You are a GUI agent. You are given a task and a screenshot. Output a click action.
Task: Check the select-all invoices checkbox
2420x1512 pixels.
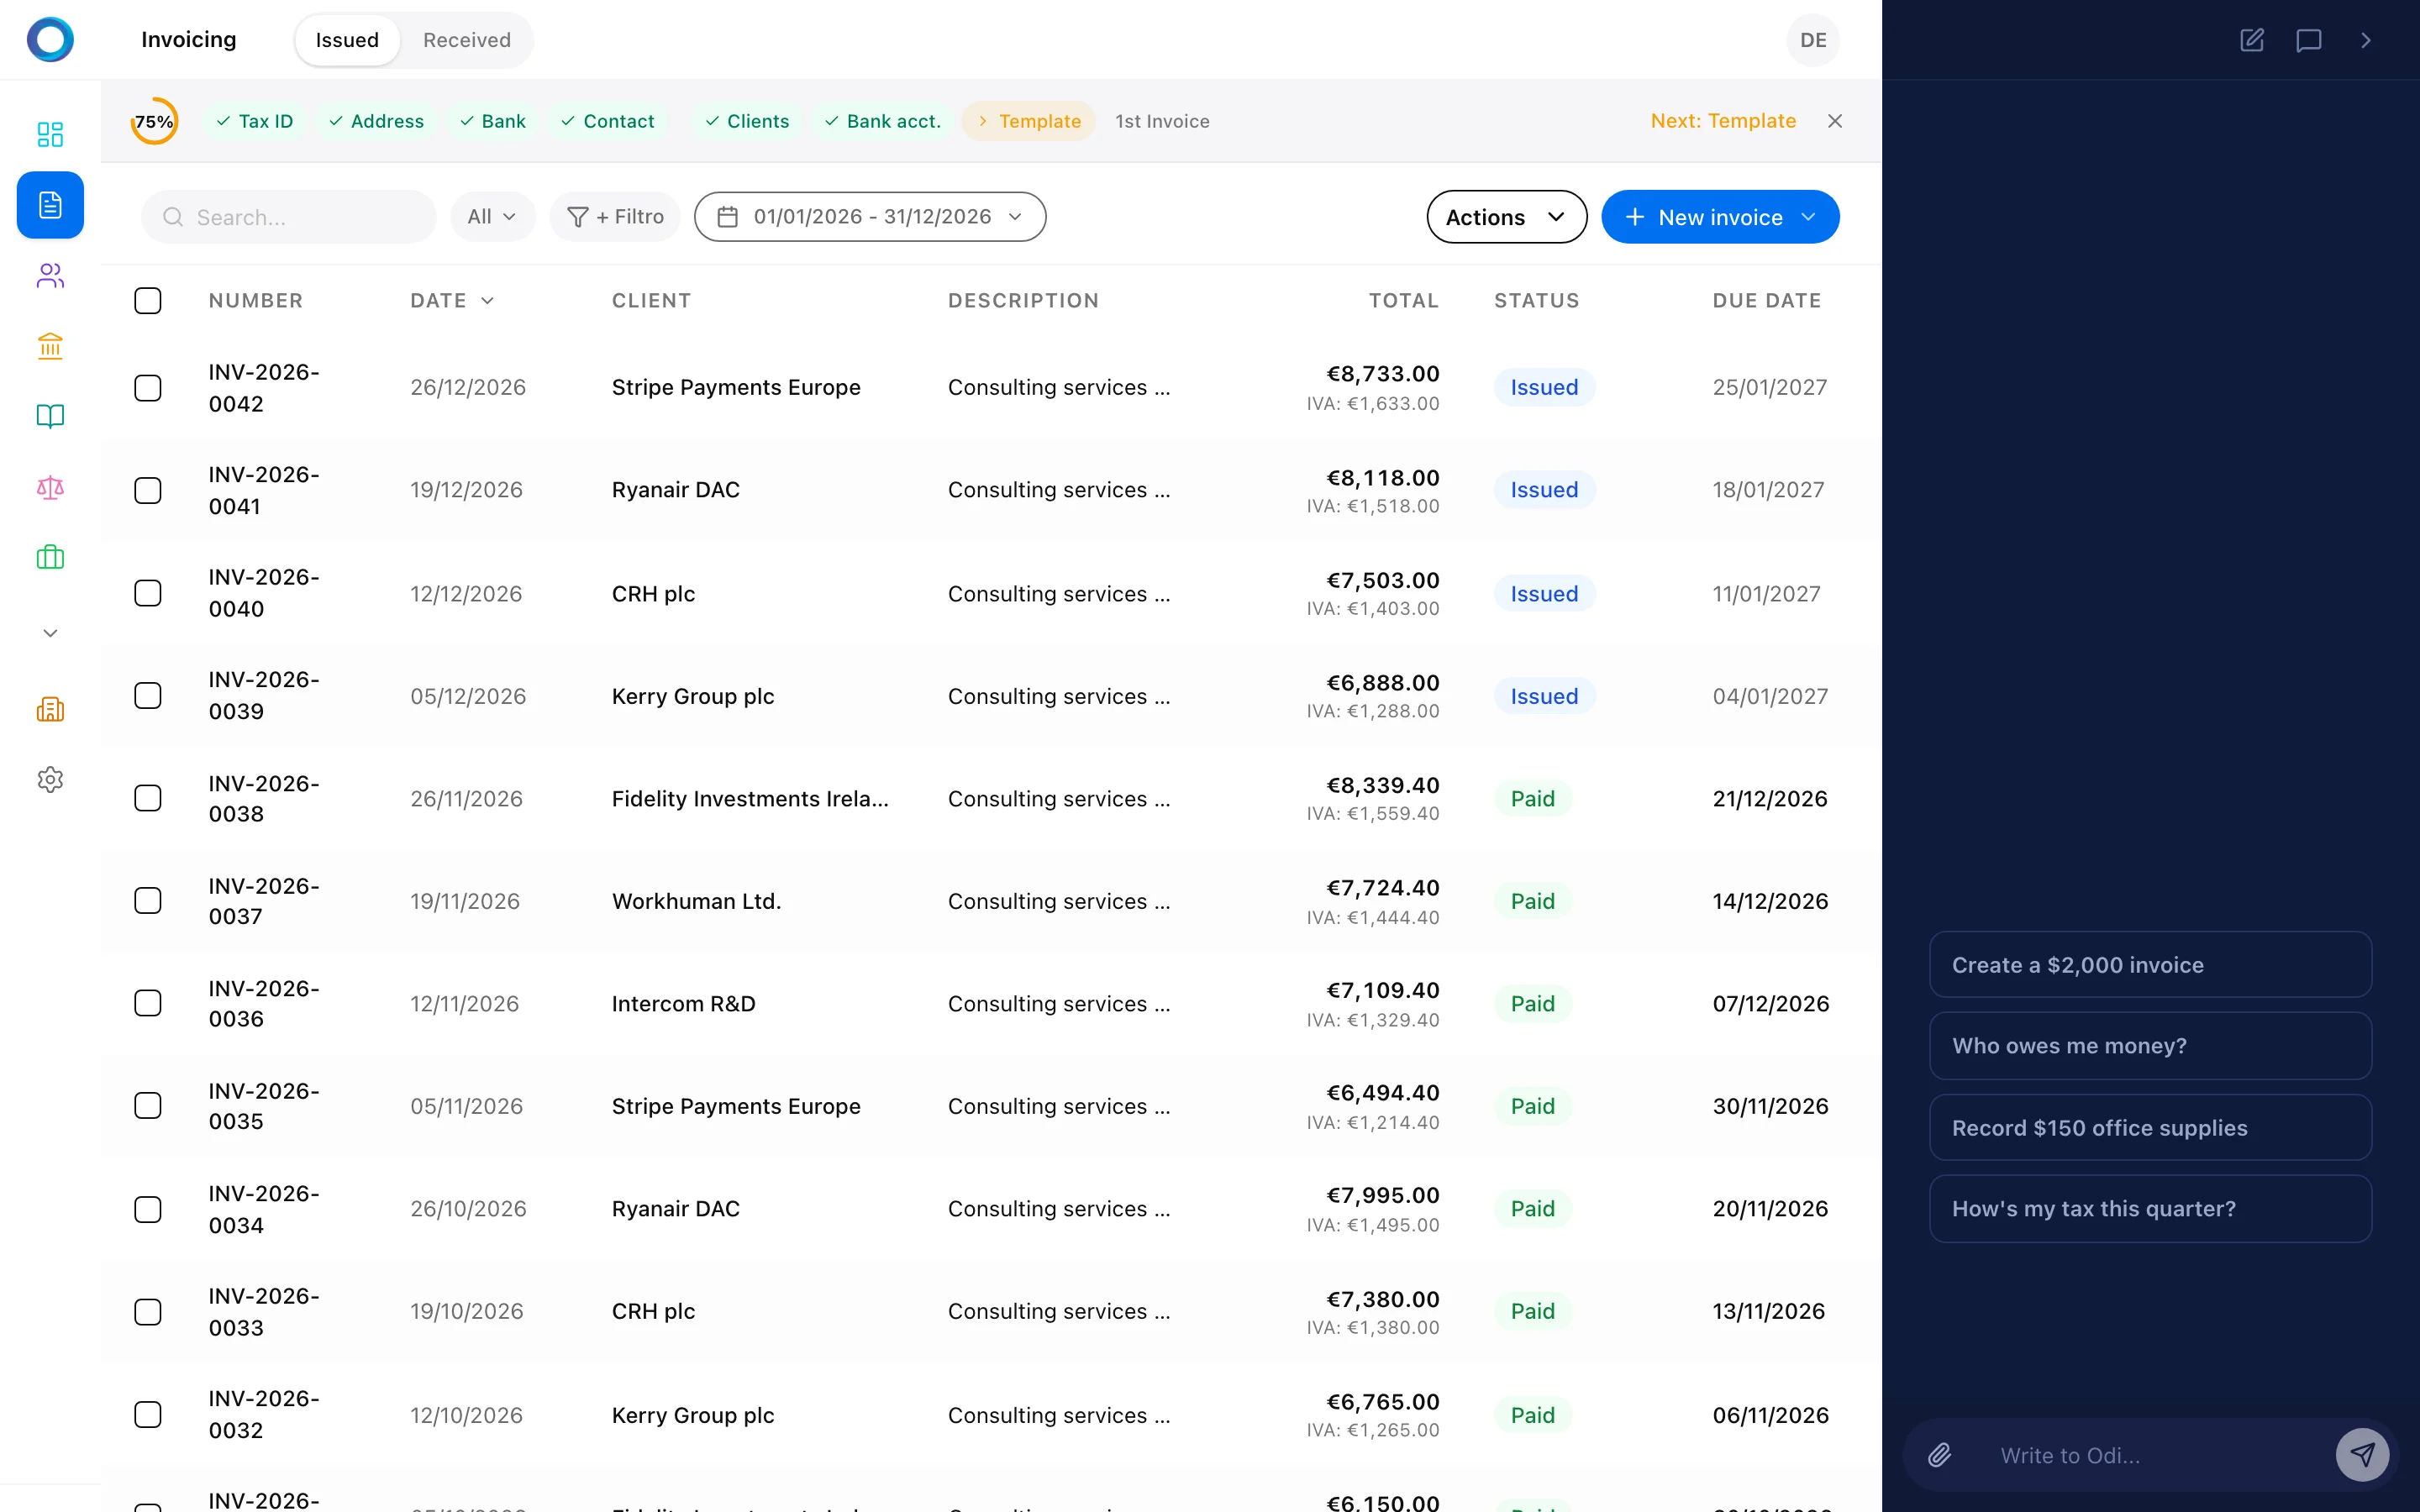coord(147,300)
